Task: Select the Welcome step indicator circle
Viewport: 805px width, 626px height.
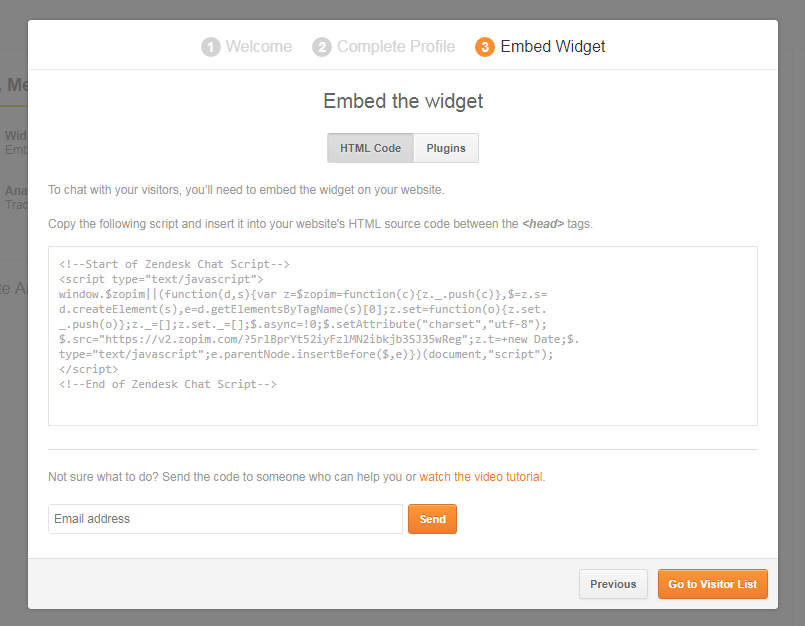Action: coord(210,46)
